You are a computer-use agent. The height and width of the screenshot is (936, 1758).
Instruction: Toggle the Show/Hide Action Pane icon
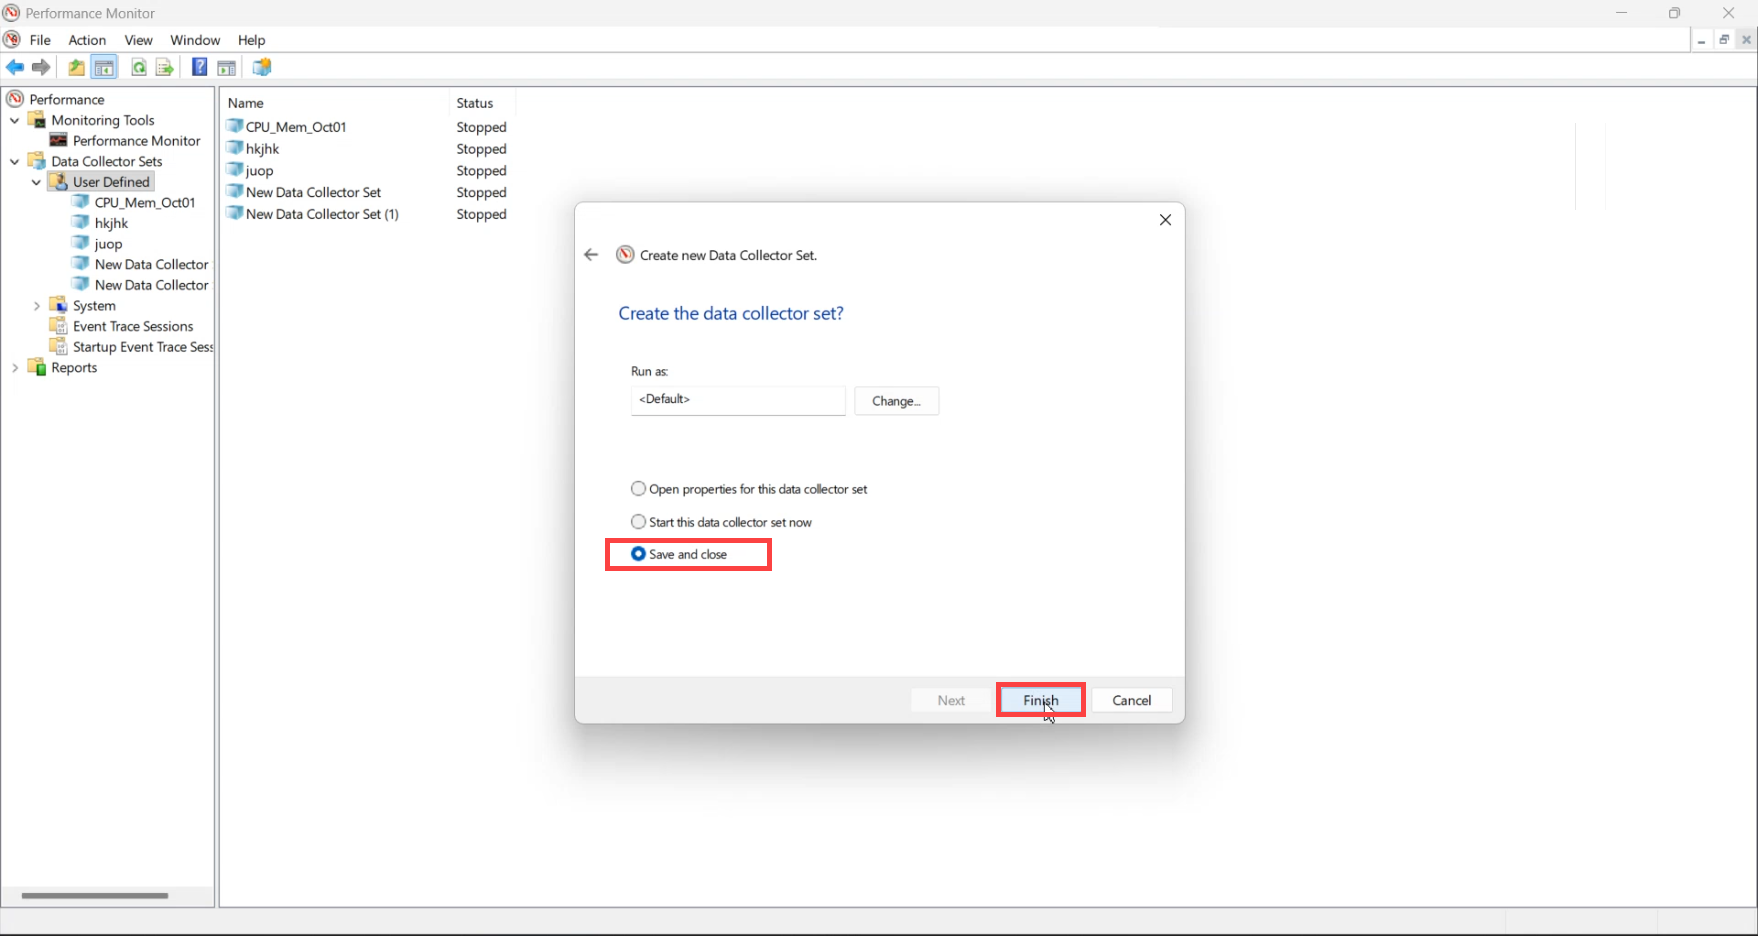tap(227, 67)
